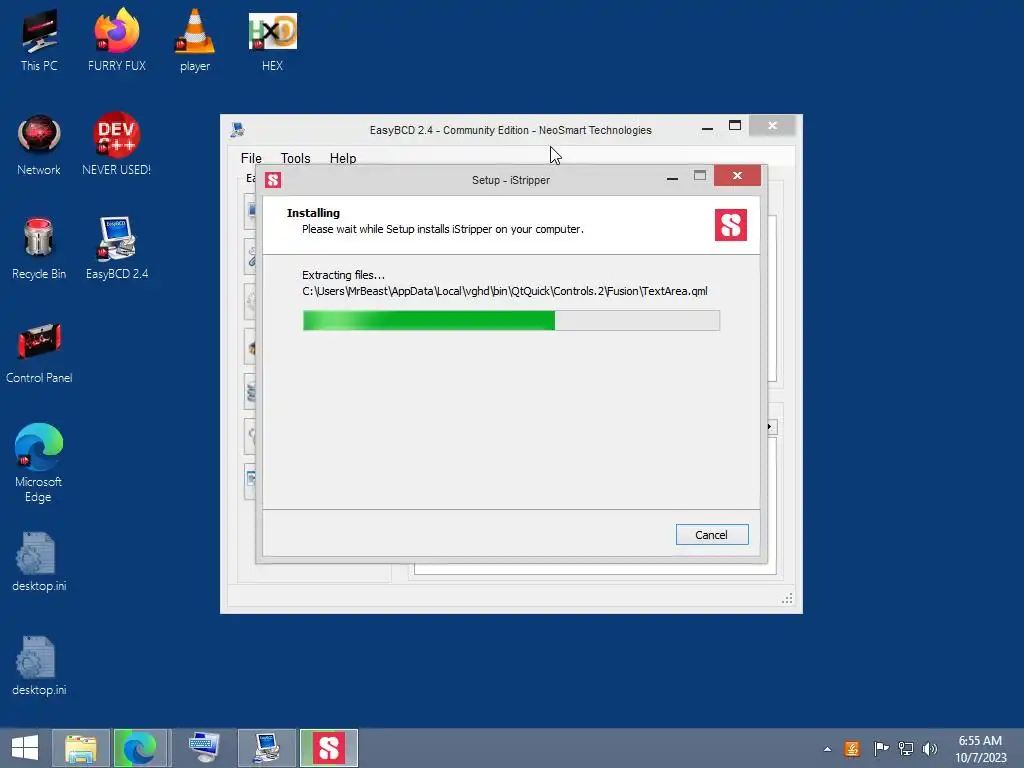Image resolution: width=1024 pixels, height=768 pixels.
Task: Open the Help menu in EasyBCD
Action: pos(343,158)
